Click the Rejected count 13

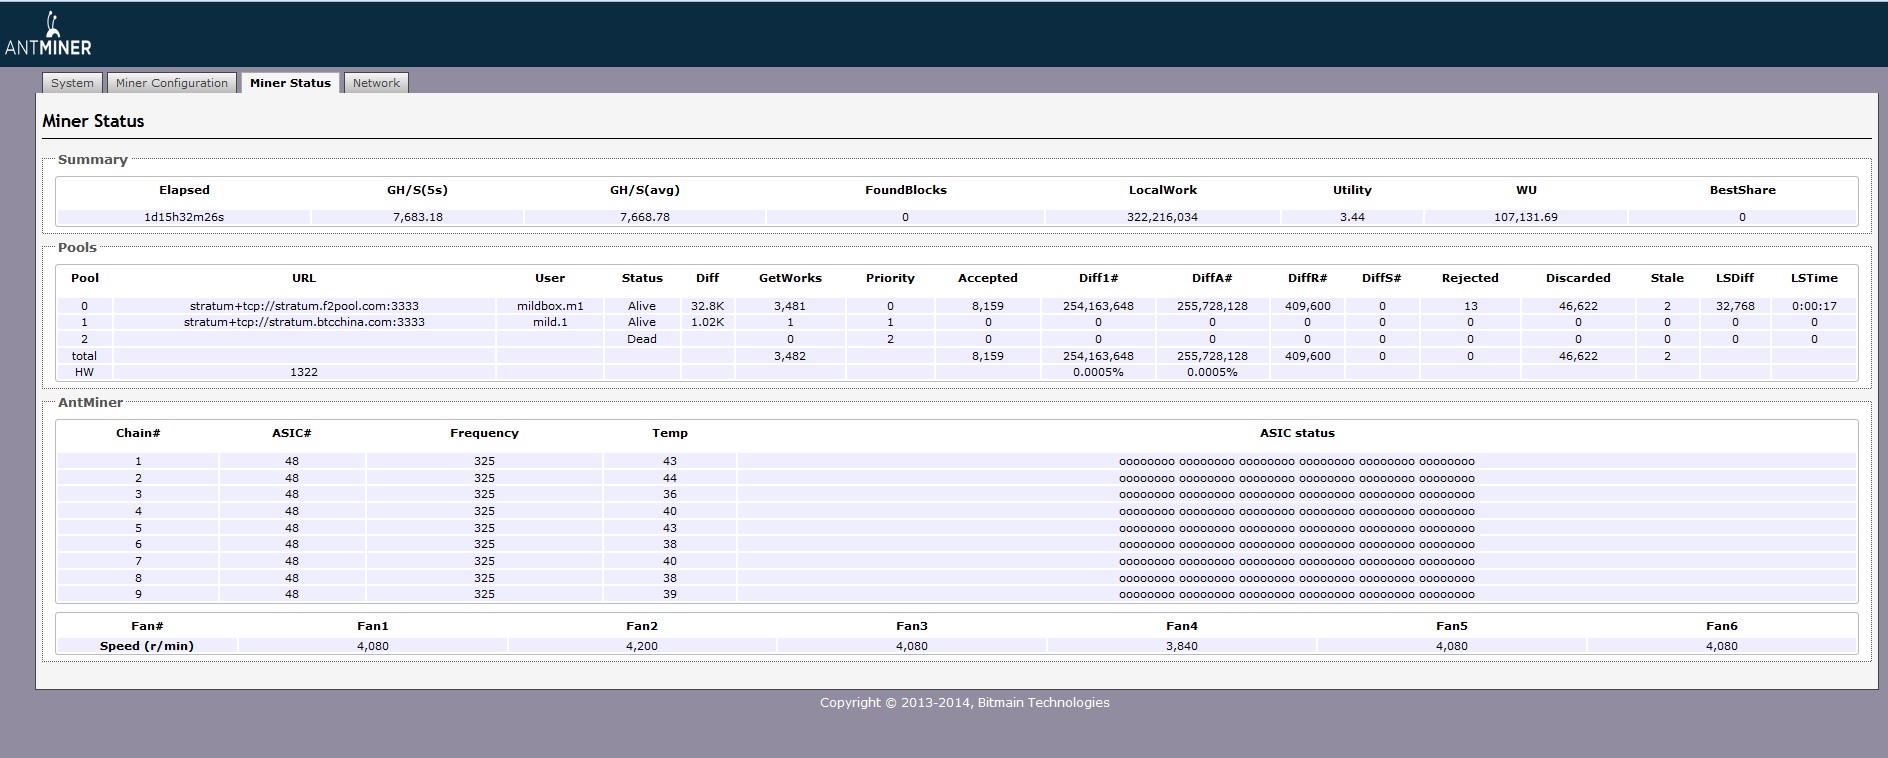click(x=1470, y=306)
